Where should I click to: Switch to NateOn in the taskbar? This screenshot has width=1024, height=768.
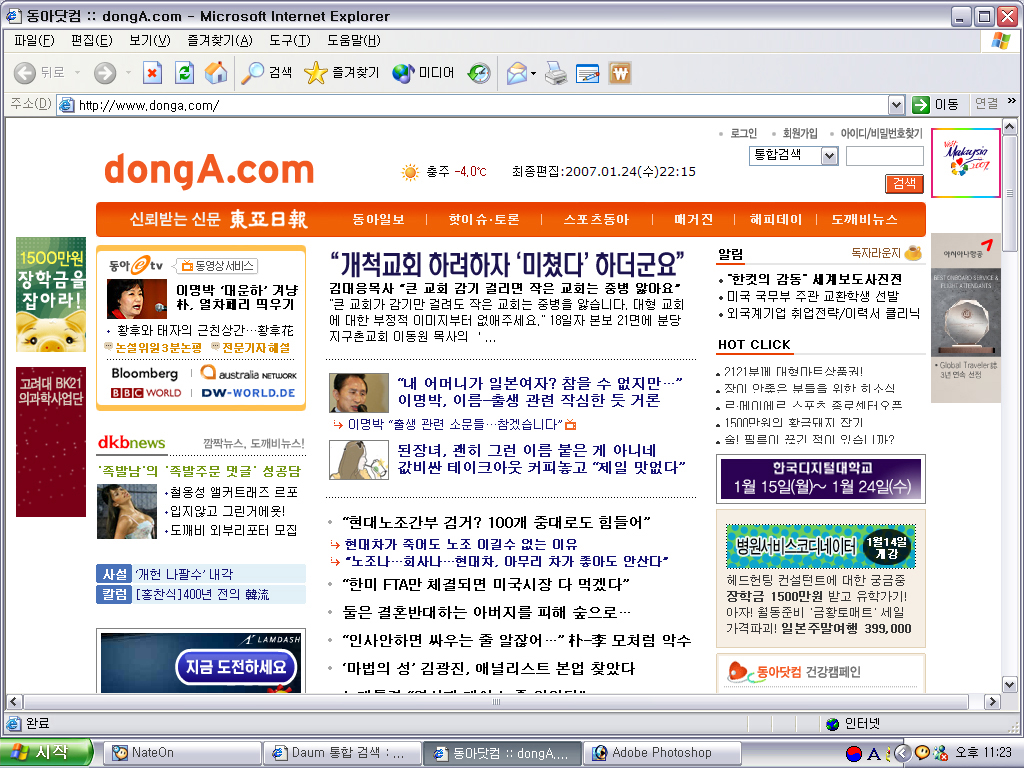click(x=181, y=752)
